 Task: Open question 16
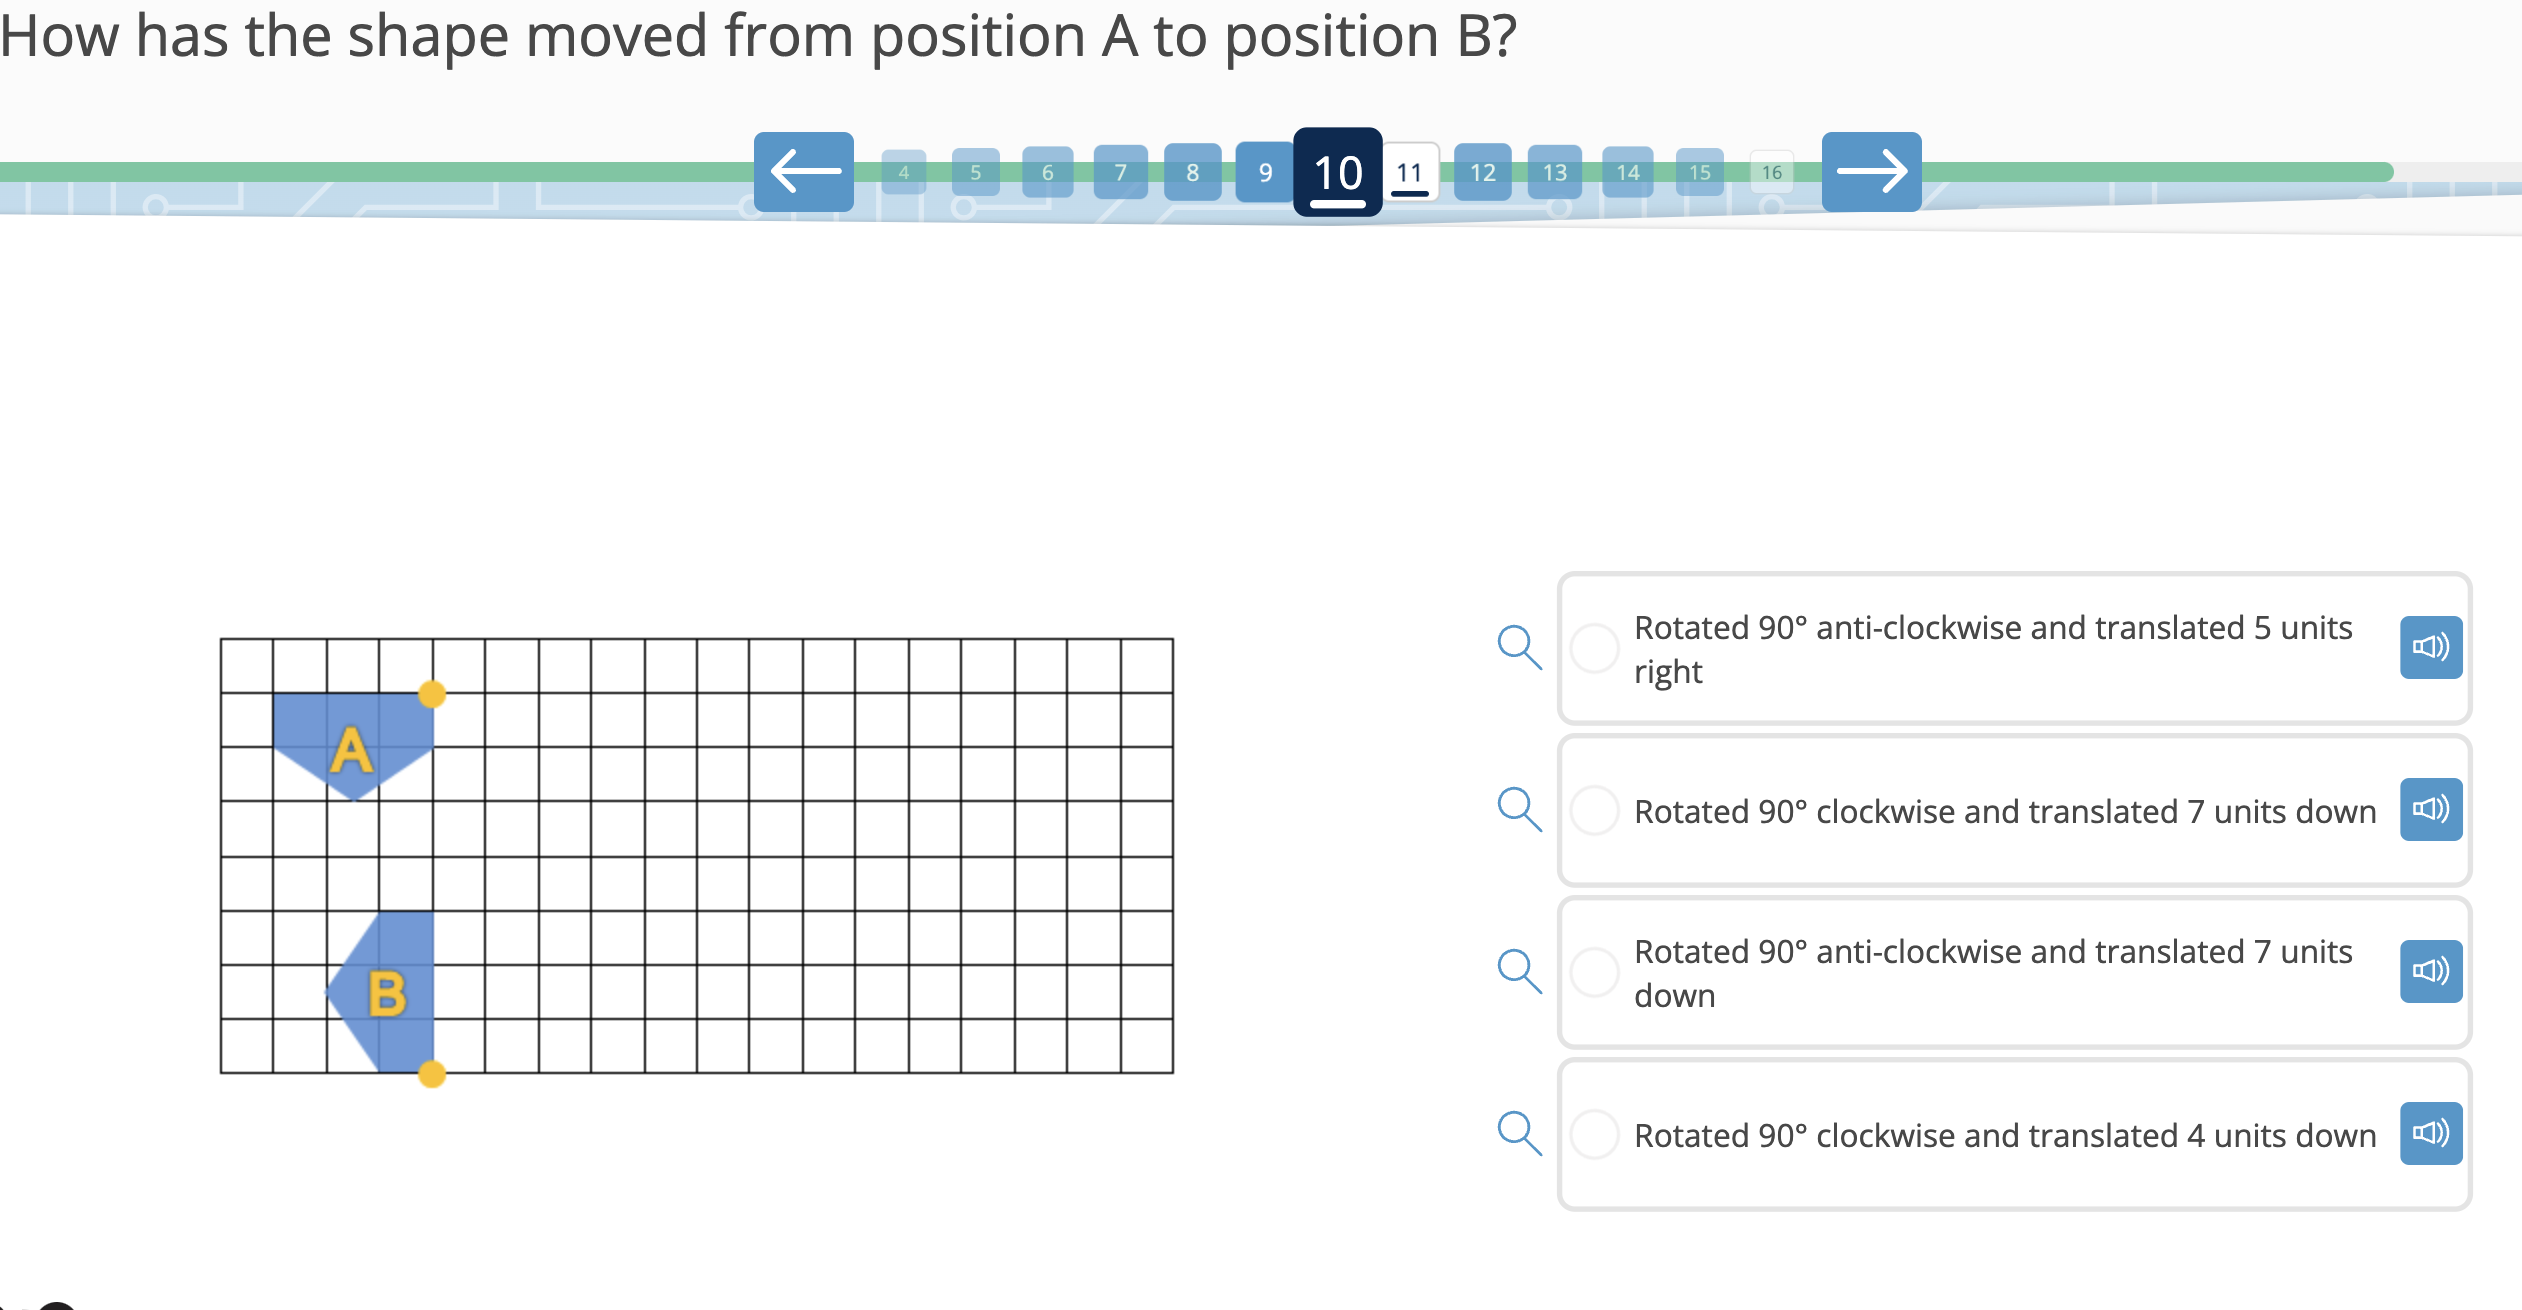tap(1771, 172)
